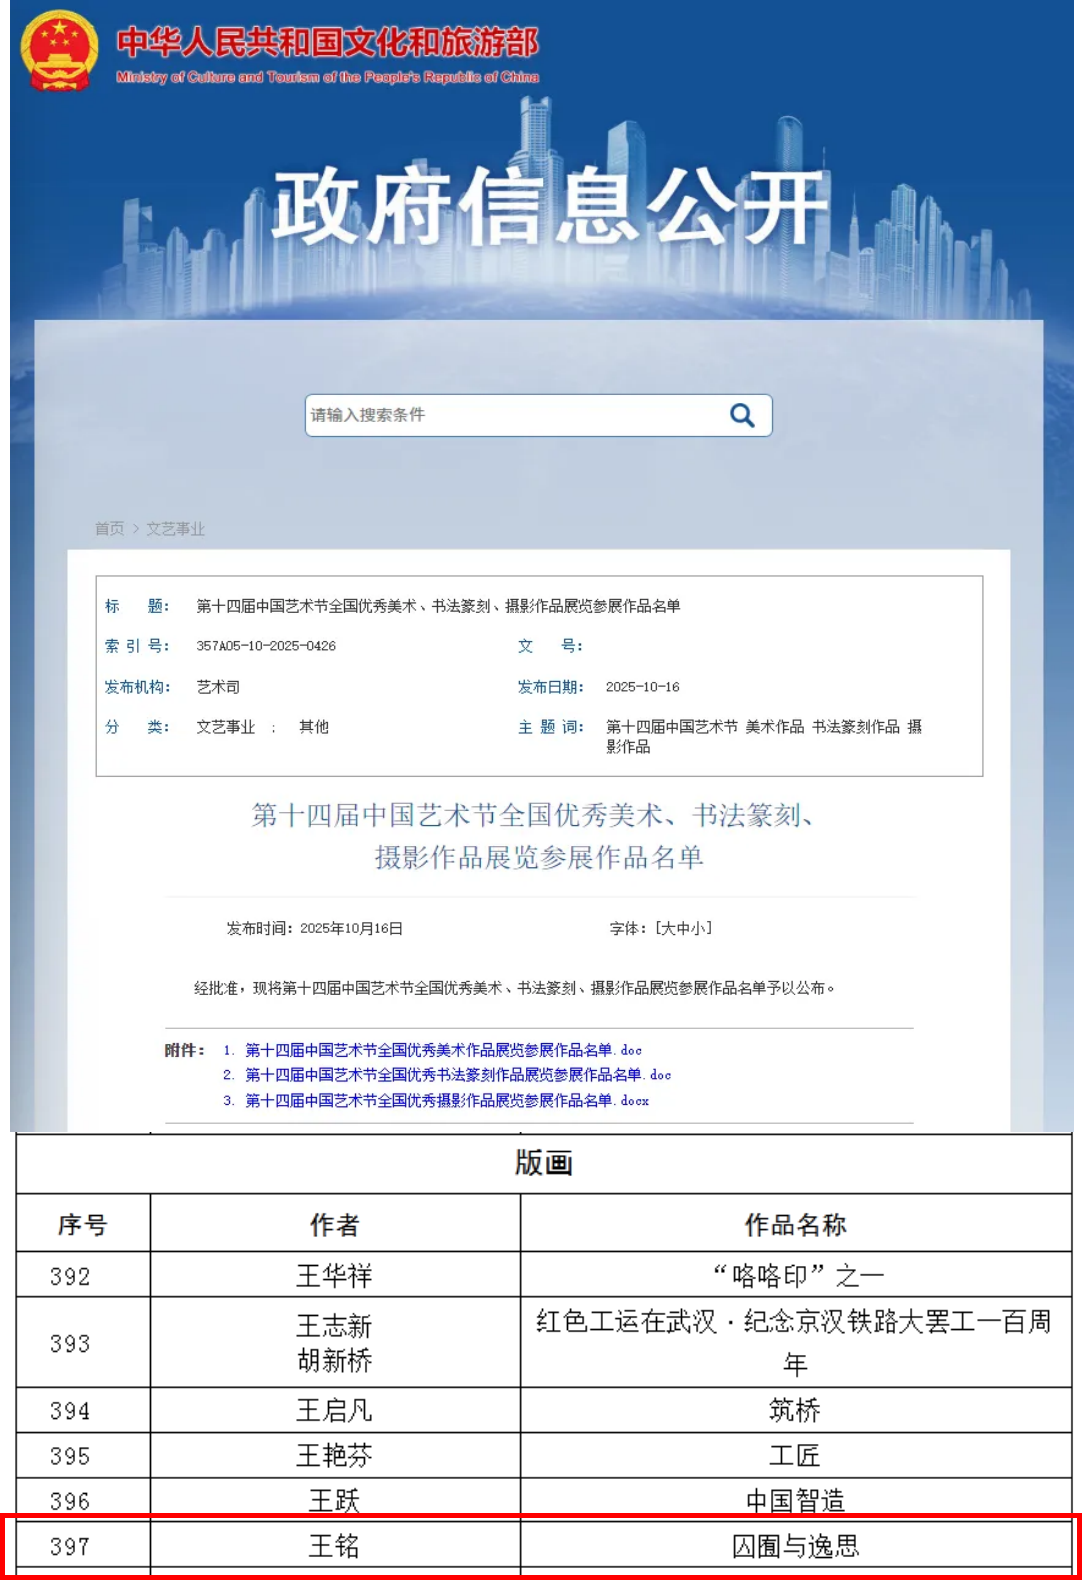Click the 囚囿与逸思 artwork name cell
The image size is (1083, 1580).
(x=795, y=1547)
